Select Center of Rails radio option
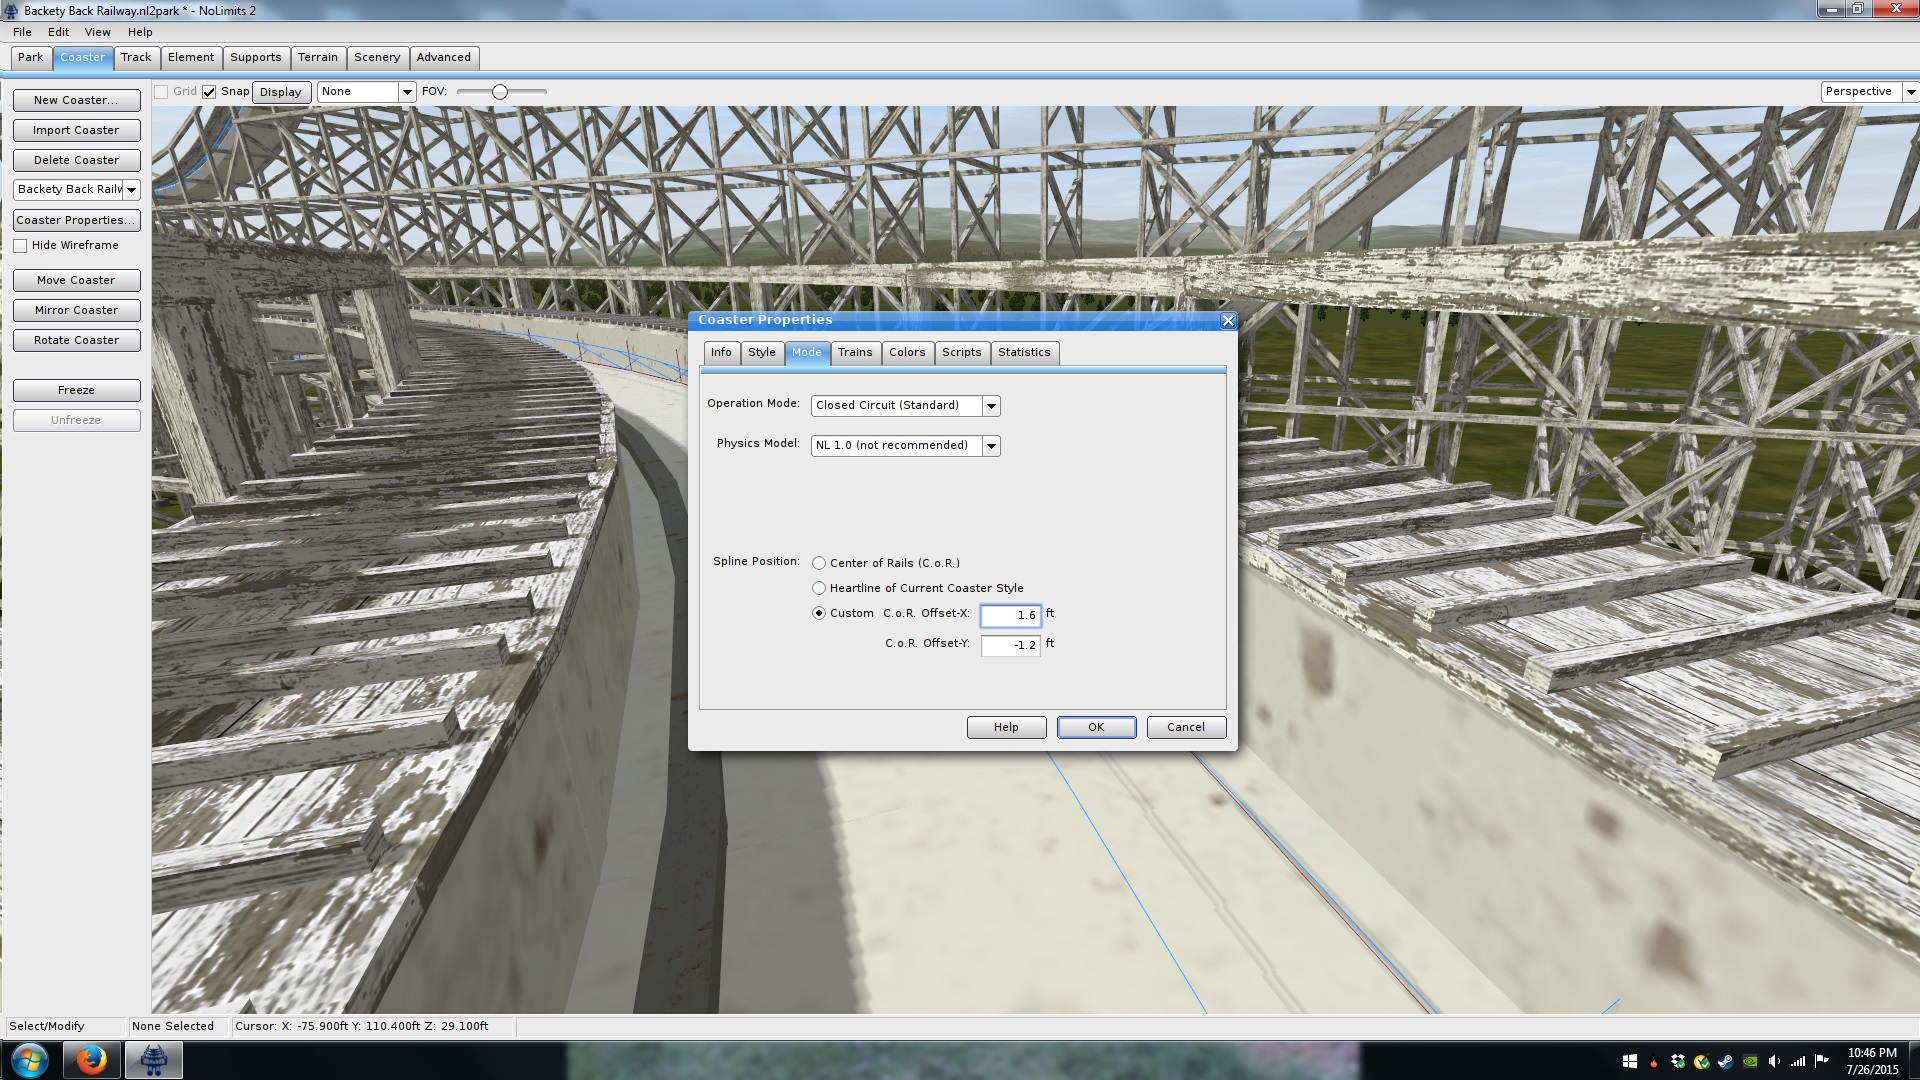 pos(819,563)
